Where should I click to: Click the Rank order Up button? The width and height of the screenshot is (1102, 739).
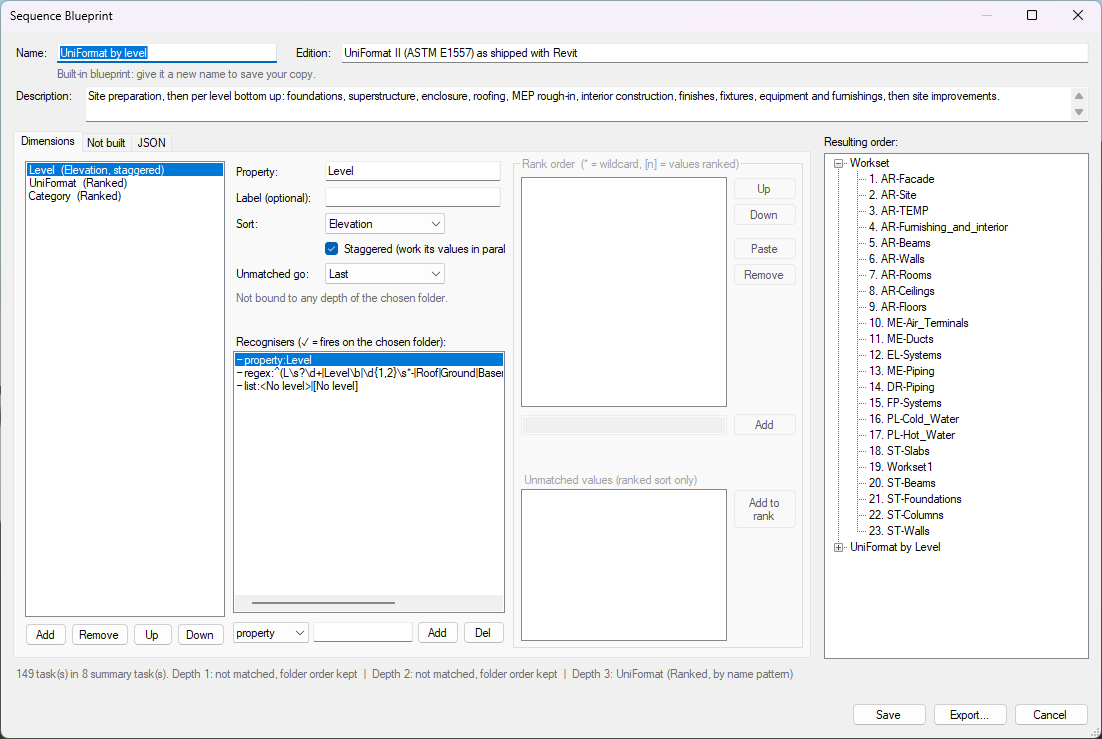click(x=764, y=188)
